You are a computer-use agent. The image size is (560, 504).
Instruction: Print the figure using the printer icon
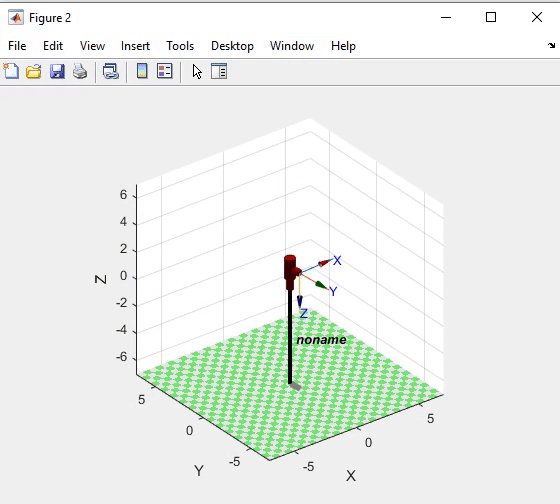tap(80, 71)
